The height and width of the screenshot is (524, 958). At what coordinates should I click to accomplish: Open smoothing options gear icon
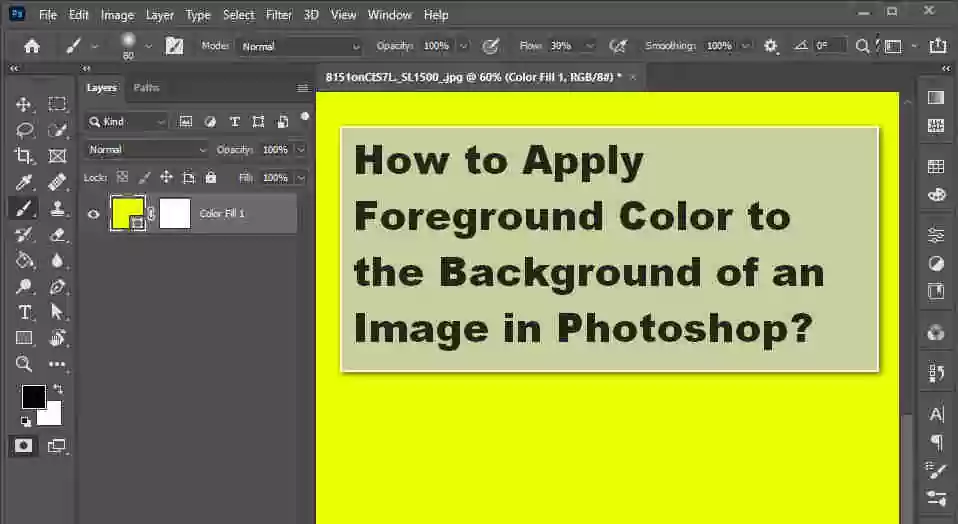pos(770,46)
